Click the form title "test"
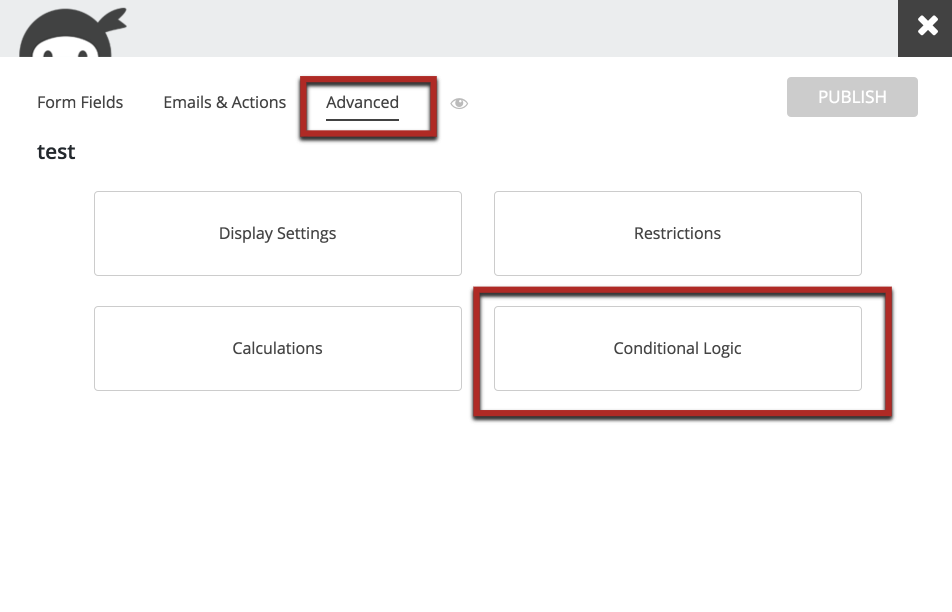The width and height of the screenshot is (952, 612). click(56, 152)
